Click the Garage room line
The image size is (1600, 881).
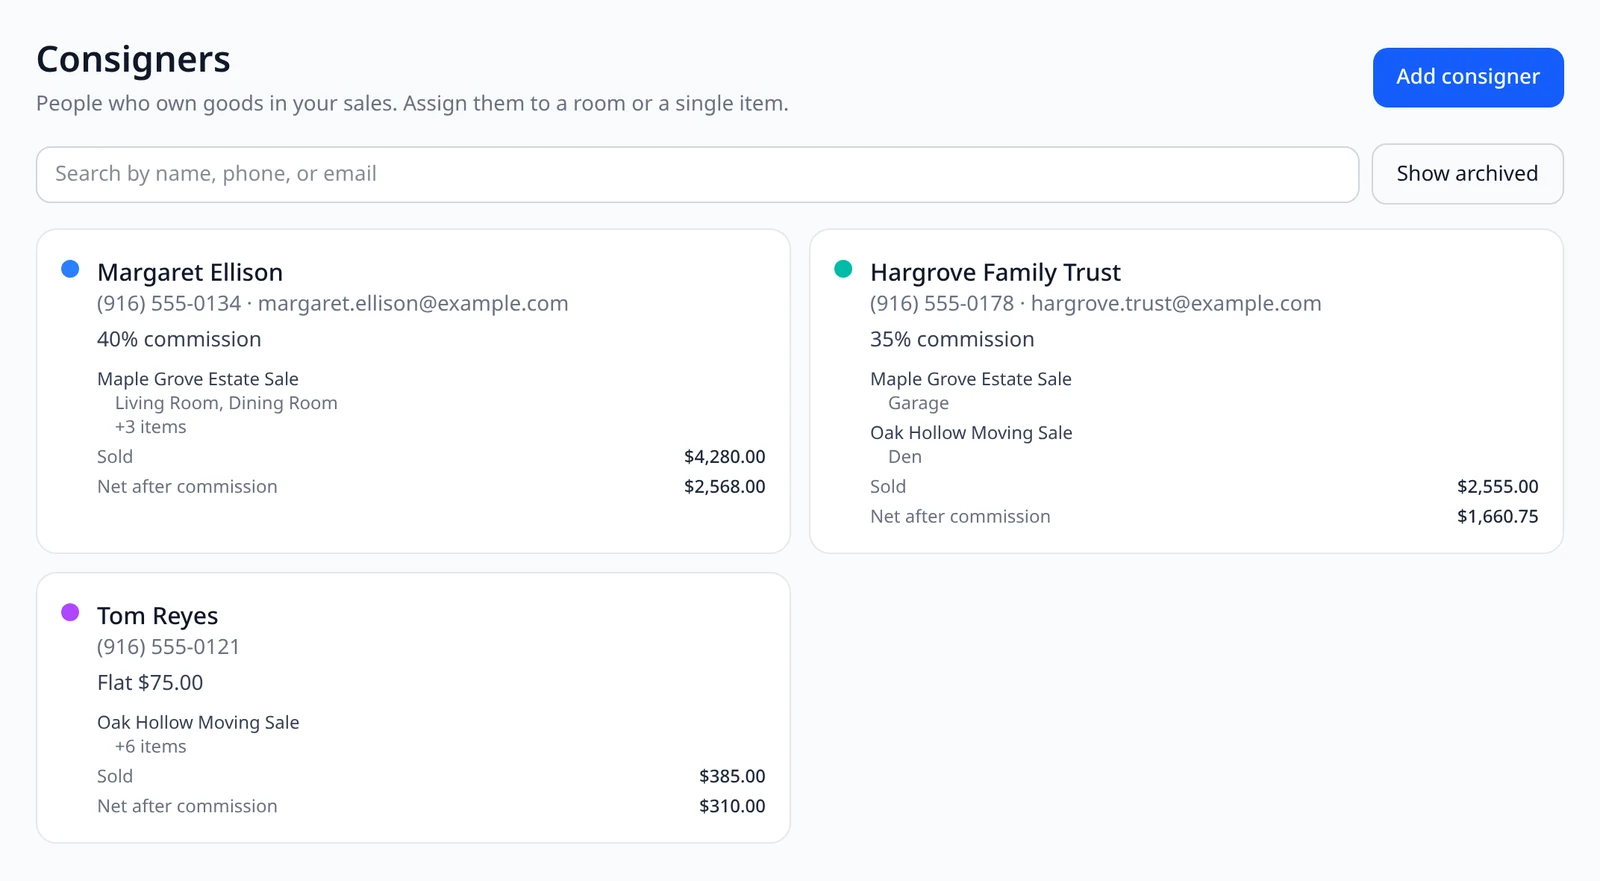(x=919, y=403)
